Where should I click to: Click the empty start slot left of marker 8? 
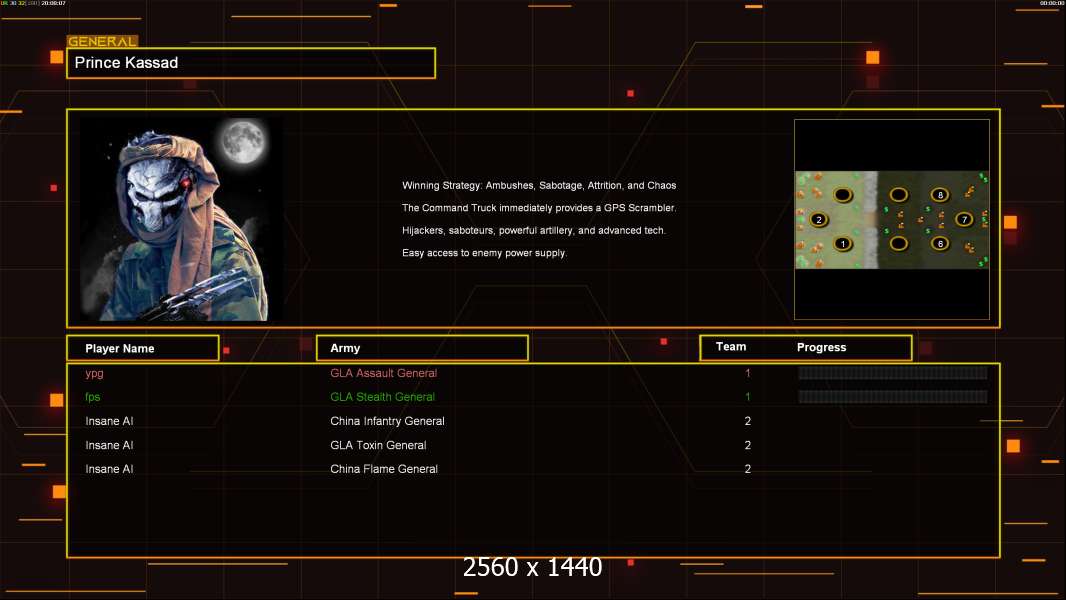(899, 195)
